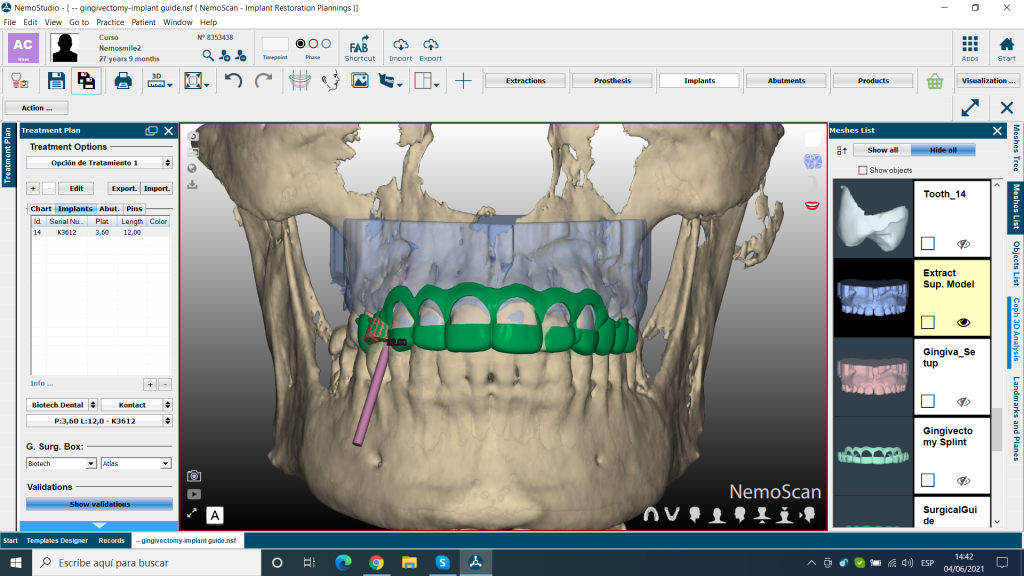1024x576 pixels.
Task: Click the Hide all meshes button
Action: pyautogui.click(x=943, y=150)
